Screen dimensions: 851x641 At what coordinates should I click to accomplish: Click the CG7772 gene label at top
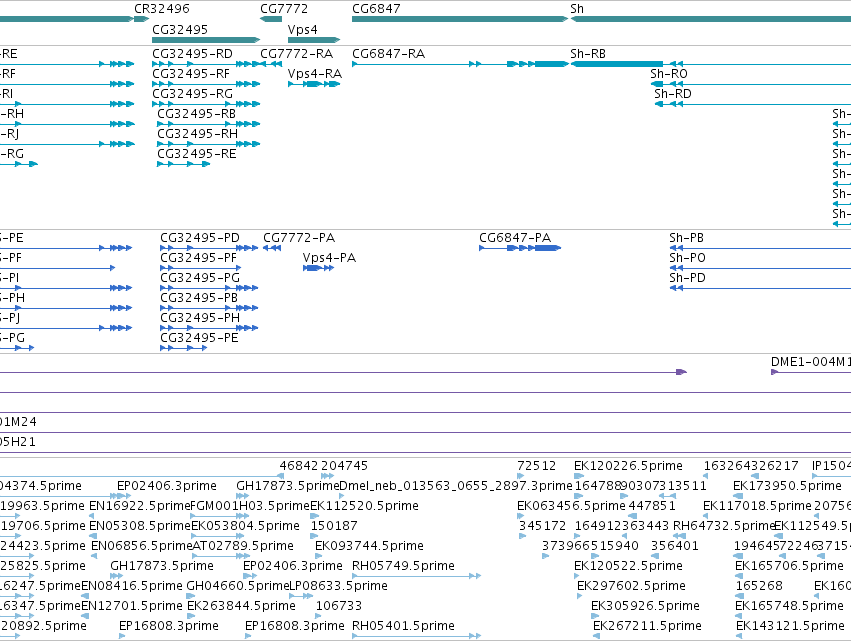tap(284, 9)
